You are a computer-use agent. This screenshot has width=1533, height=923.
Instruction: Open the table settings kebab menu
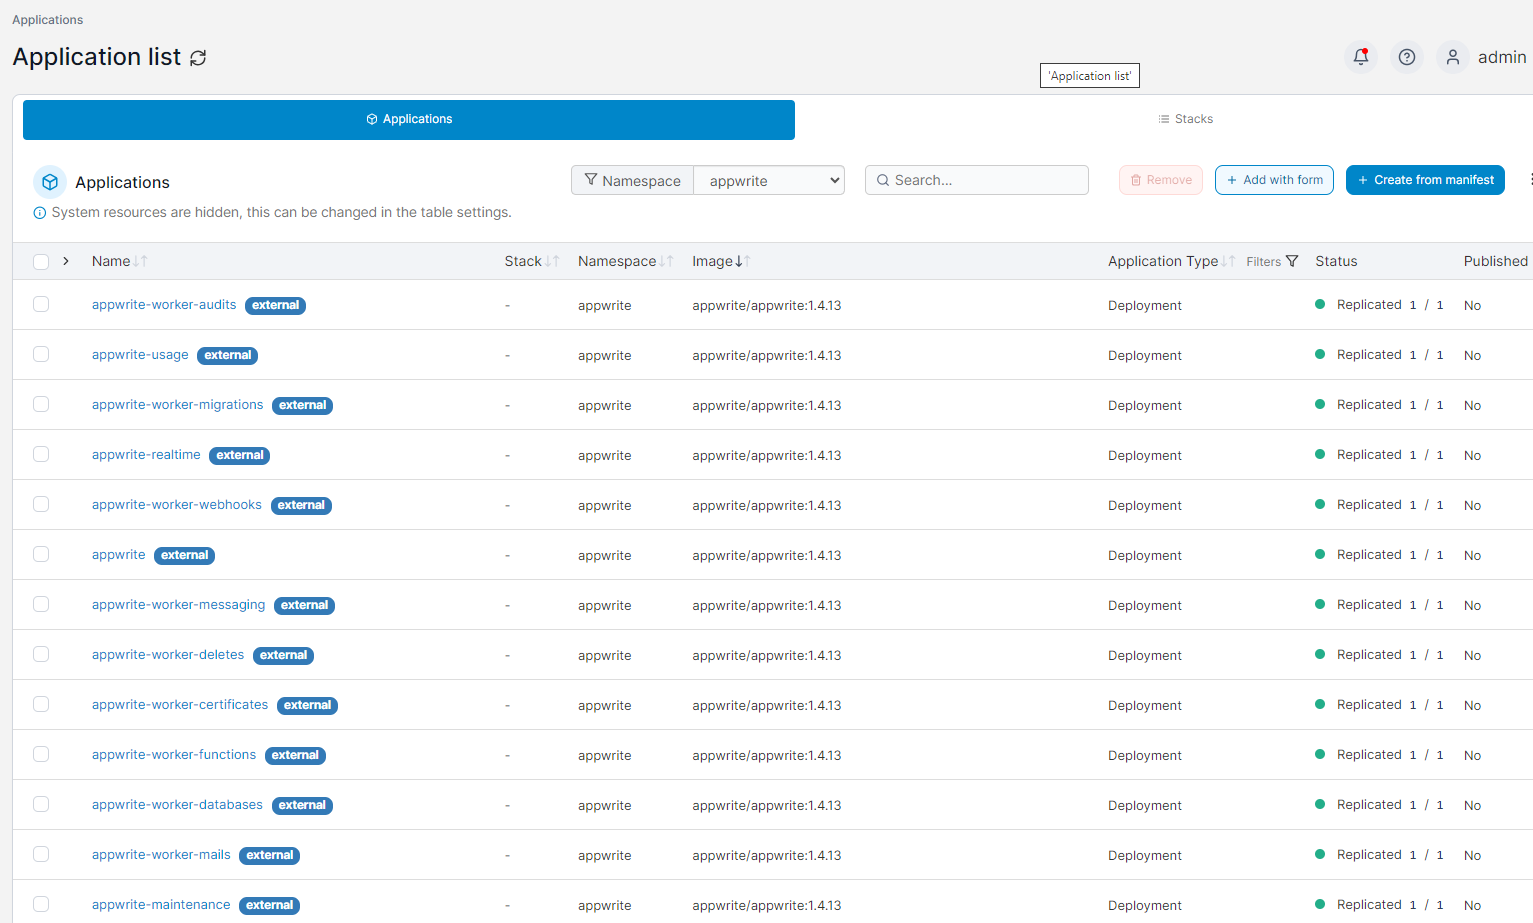1529,180
